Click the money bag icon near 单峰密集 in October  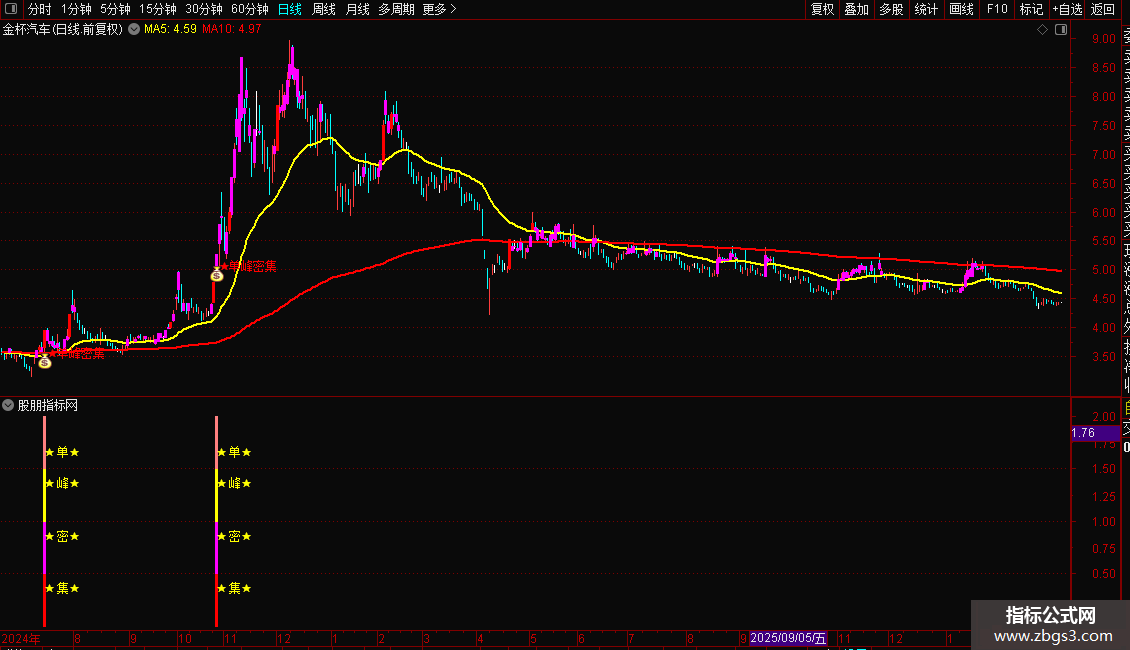217,275
